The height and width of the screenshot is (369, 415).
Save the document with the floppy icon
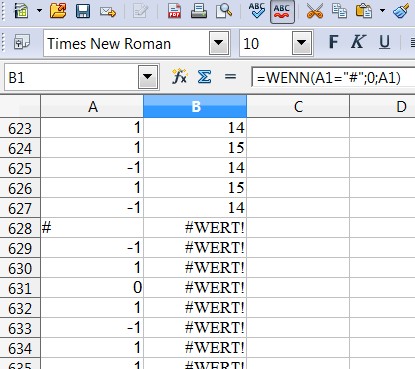83,11
